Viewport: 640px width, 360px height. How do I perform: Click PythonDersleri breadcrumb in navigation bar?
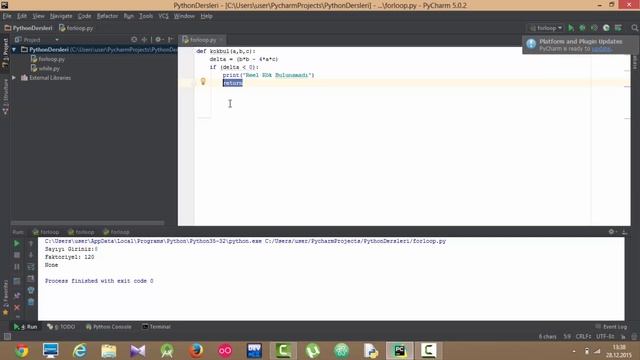pyautogui.click(x=29, y=28)
